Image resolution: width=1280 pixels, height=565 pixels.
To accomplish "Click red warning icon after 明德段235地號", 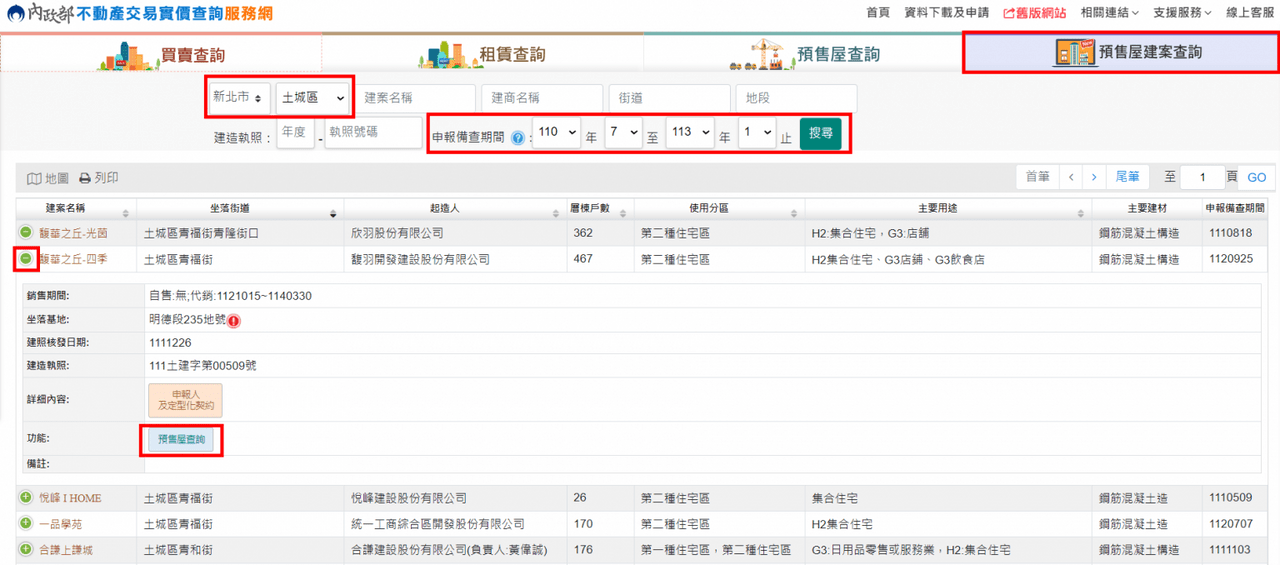I will 234,321.
